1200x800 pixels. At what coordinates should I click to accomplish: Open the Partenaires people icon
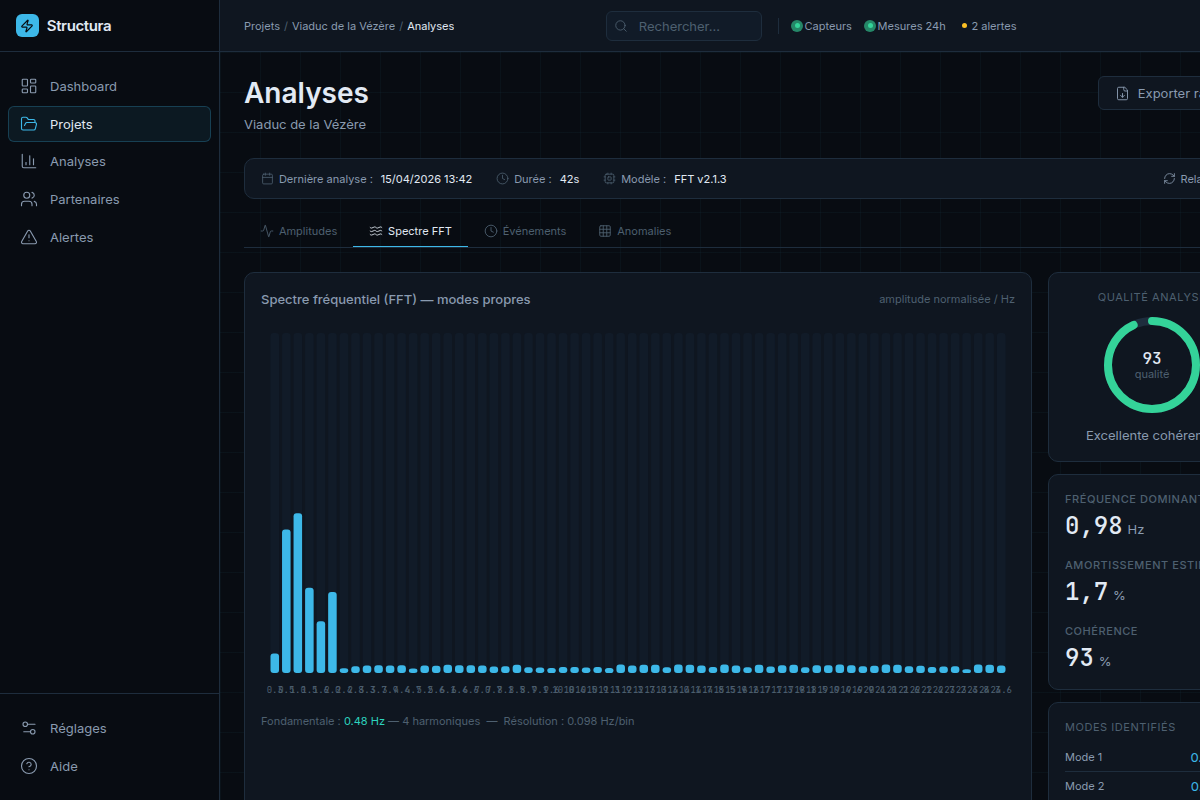pos(29,199)
